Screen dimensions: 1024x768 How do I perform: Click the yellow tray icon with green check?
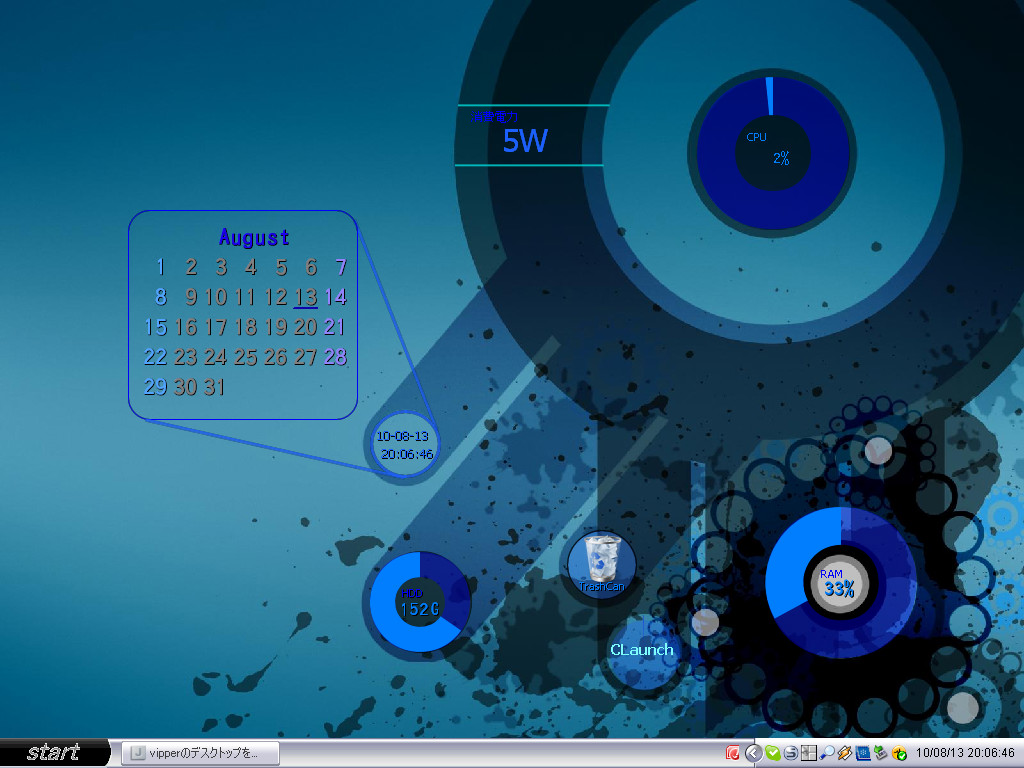coord(899,753)
